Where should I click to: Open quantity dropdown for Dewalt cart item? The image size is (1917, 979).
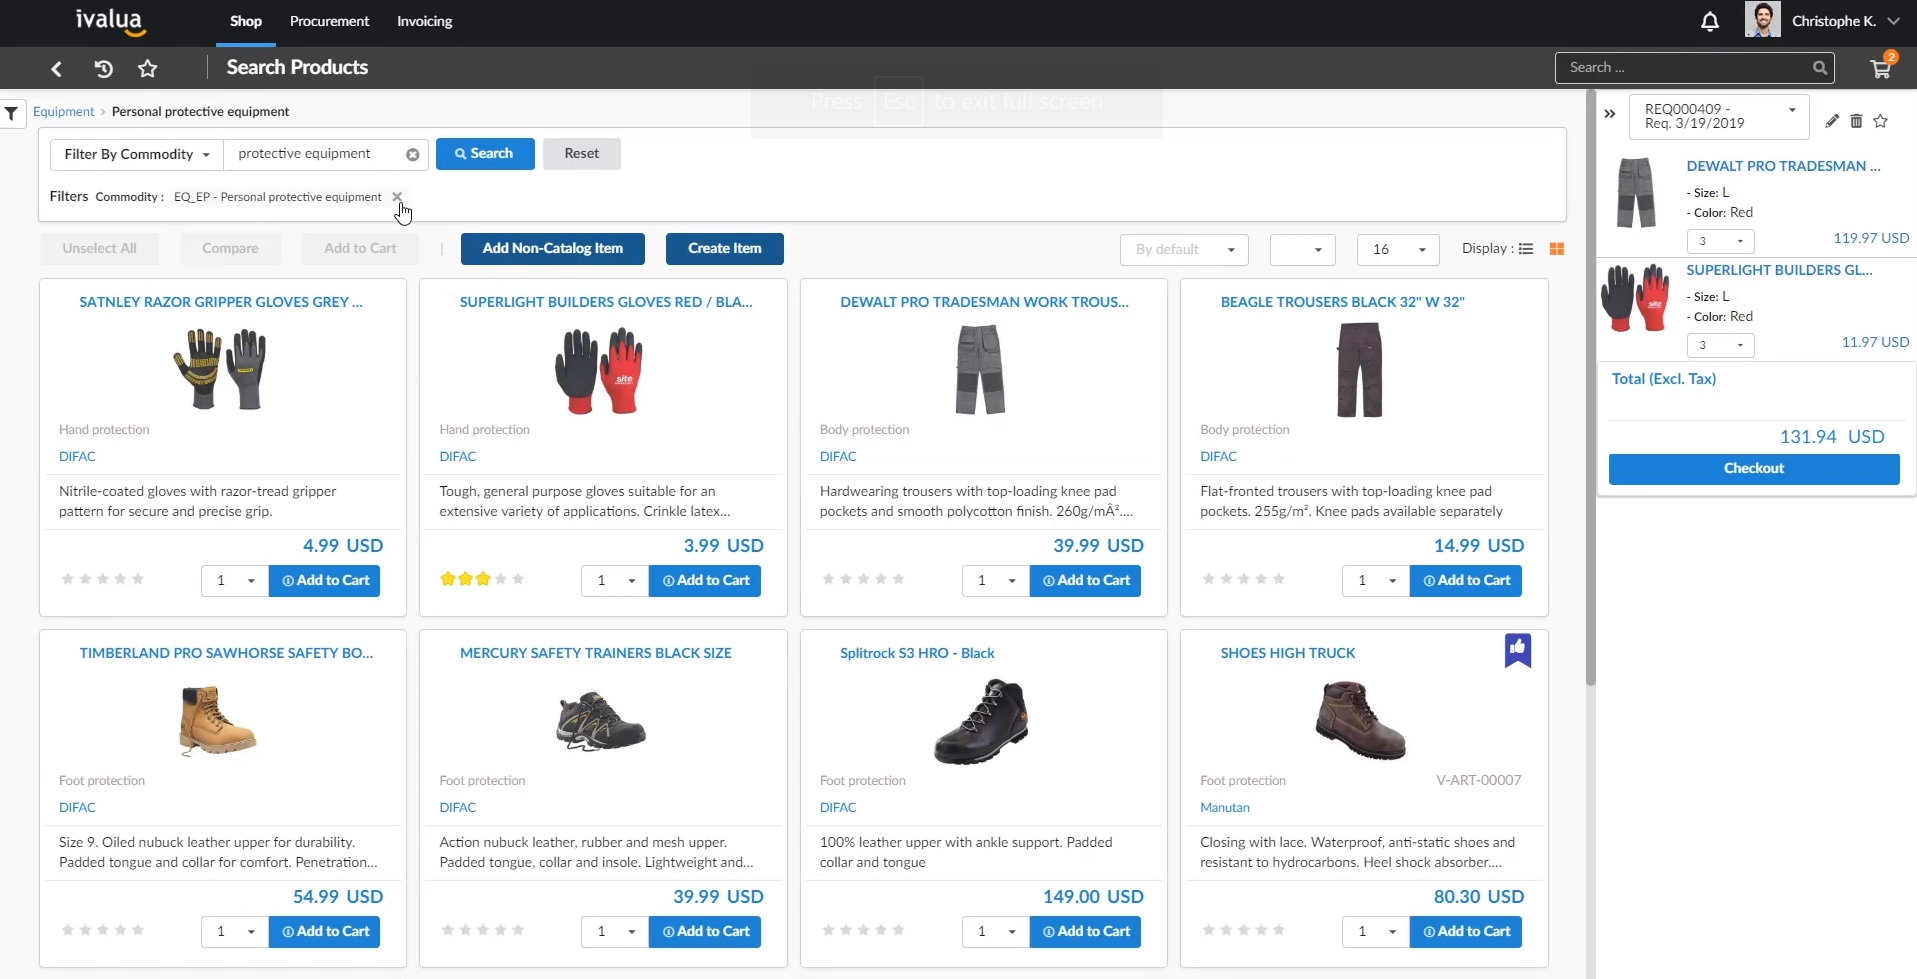(1720, 241)
